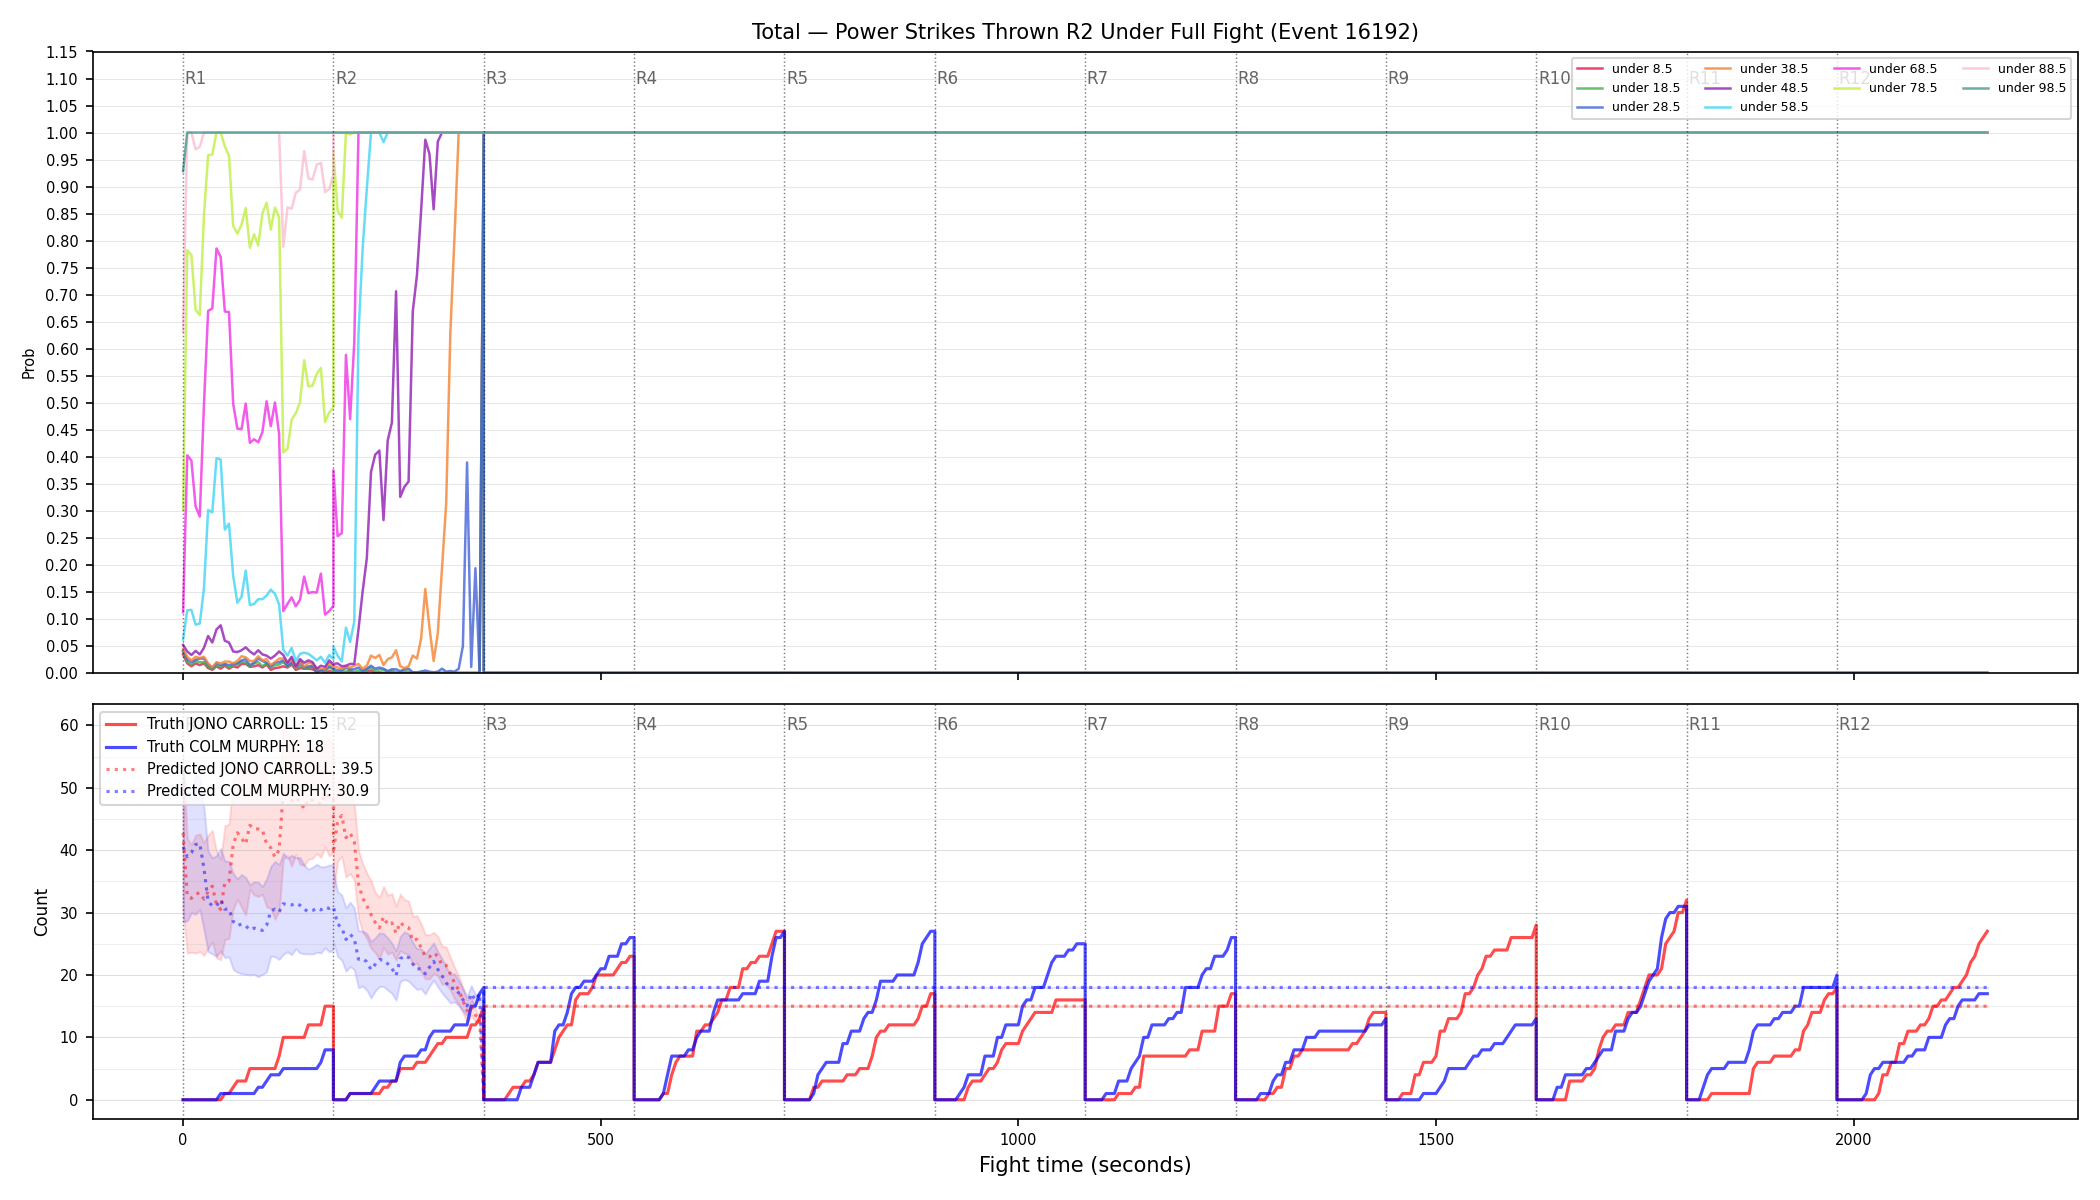Click the 0.50 tick on the Prob axis

tap(62, 403)
